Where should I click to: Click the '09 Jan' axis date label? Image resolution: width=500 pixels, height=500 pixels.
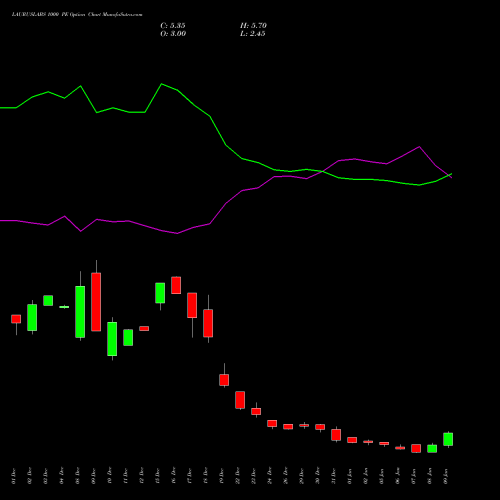[446, 476]
